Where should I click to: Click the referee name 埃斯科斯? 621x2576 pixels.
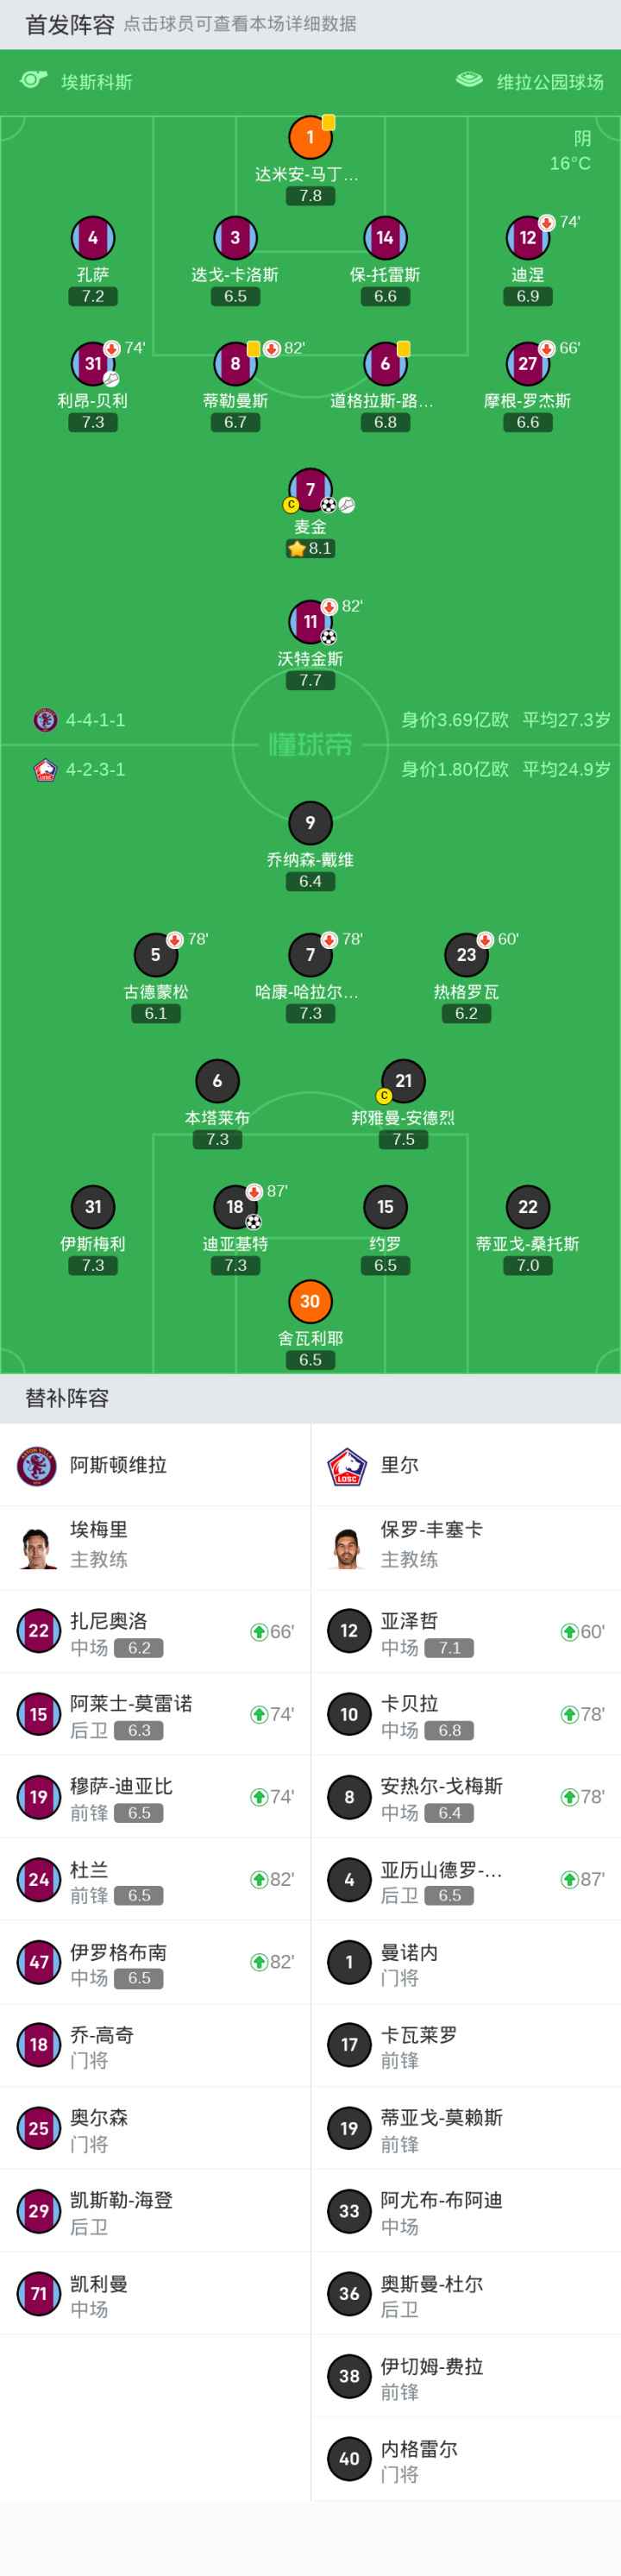(96, 82)
